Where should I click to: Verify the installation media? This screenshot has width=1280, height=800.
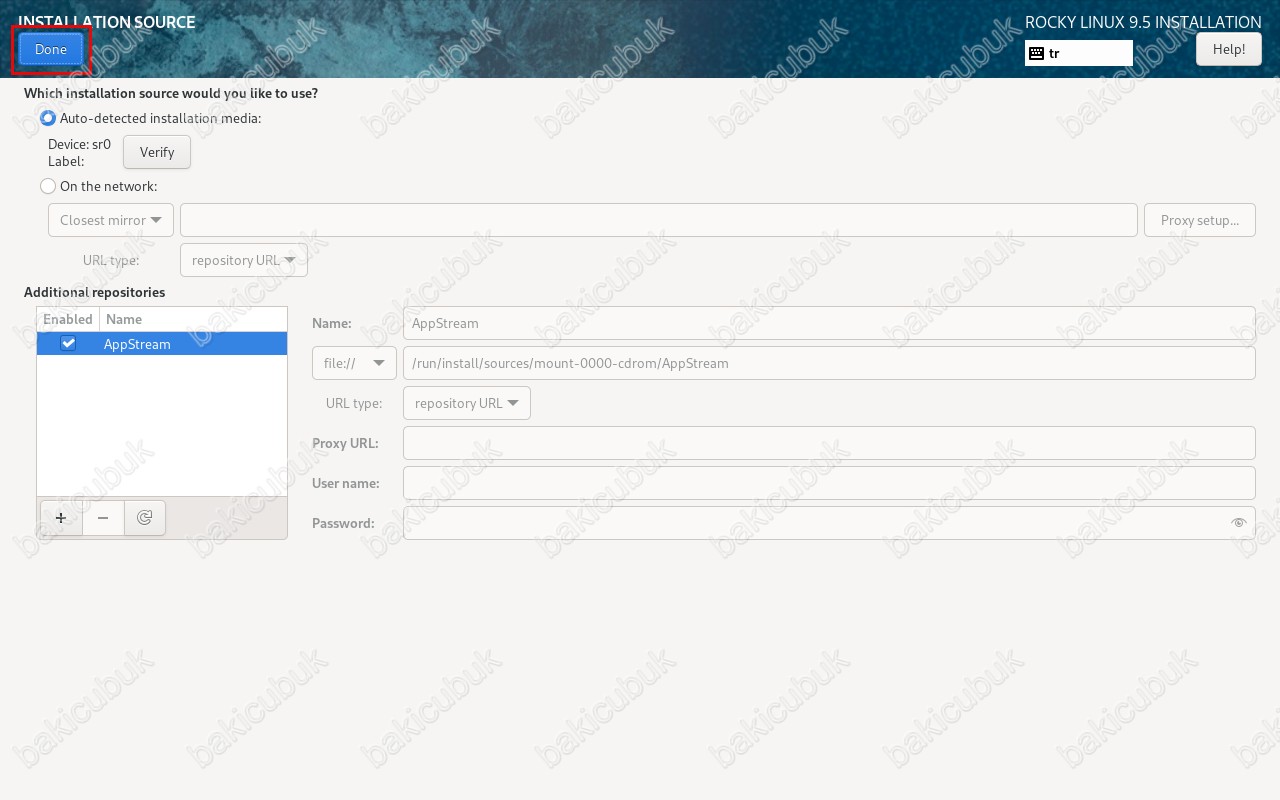157,152
